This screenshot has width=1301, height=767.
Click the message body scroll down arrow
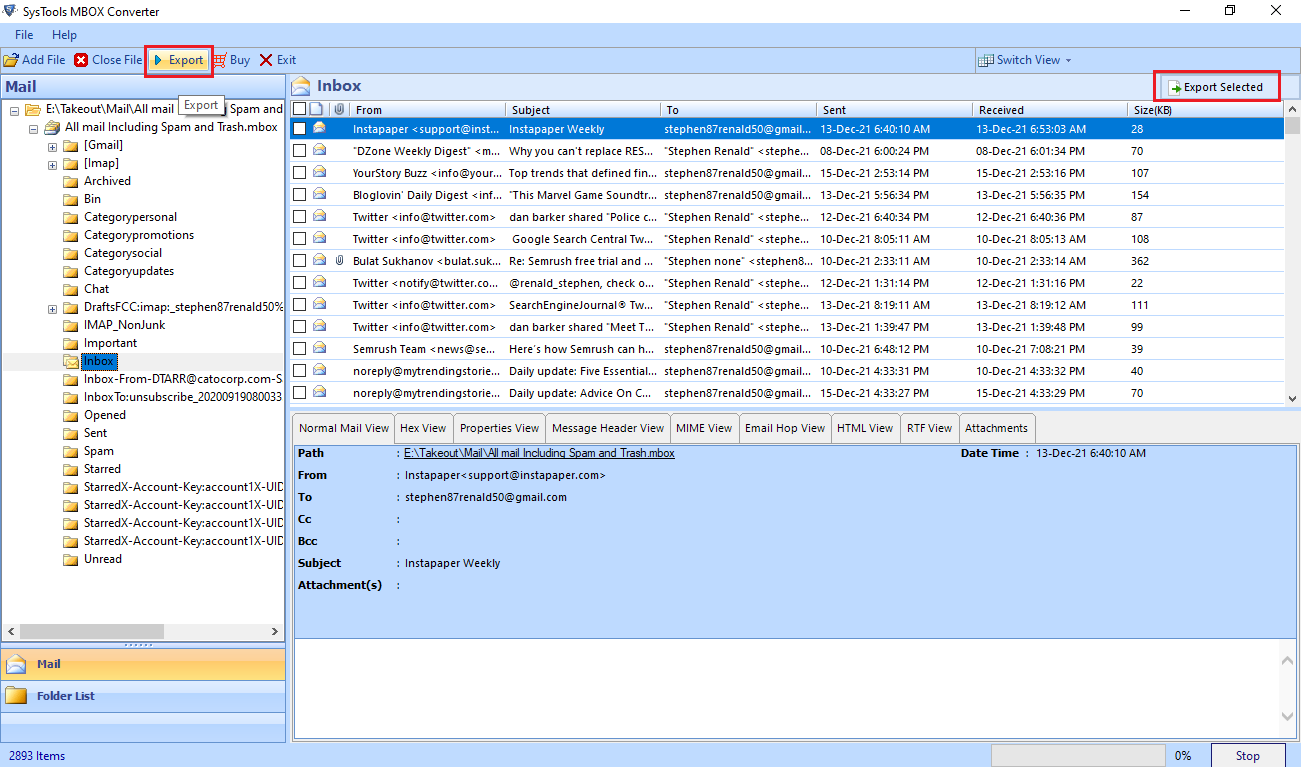pos(1288,716)
